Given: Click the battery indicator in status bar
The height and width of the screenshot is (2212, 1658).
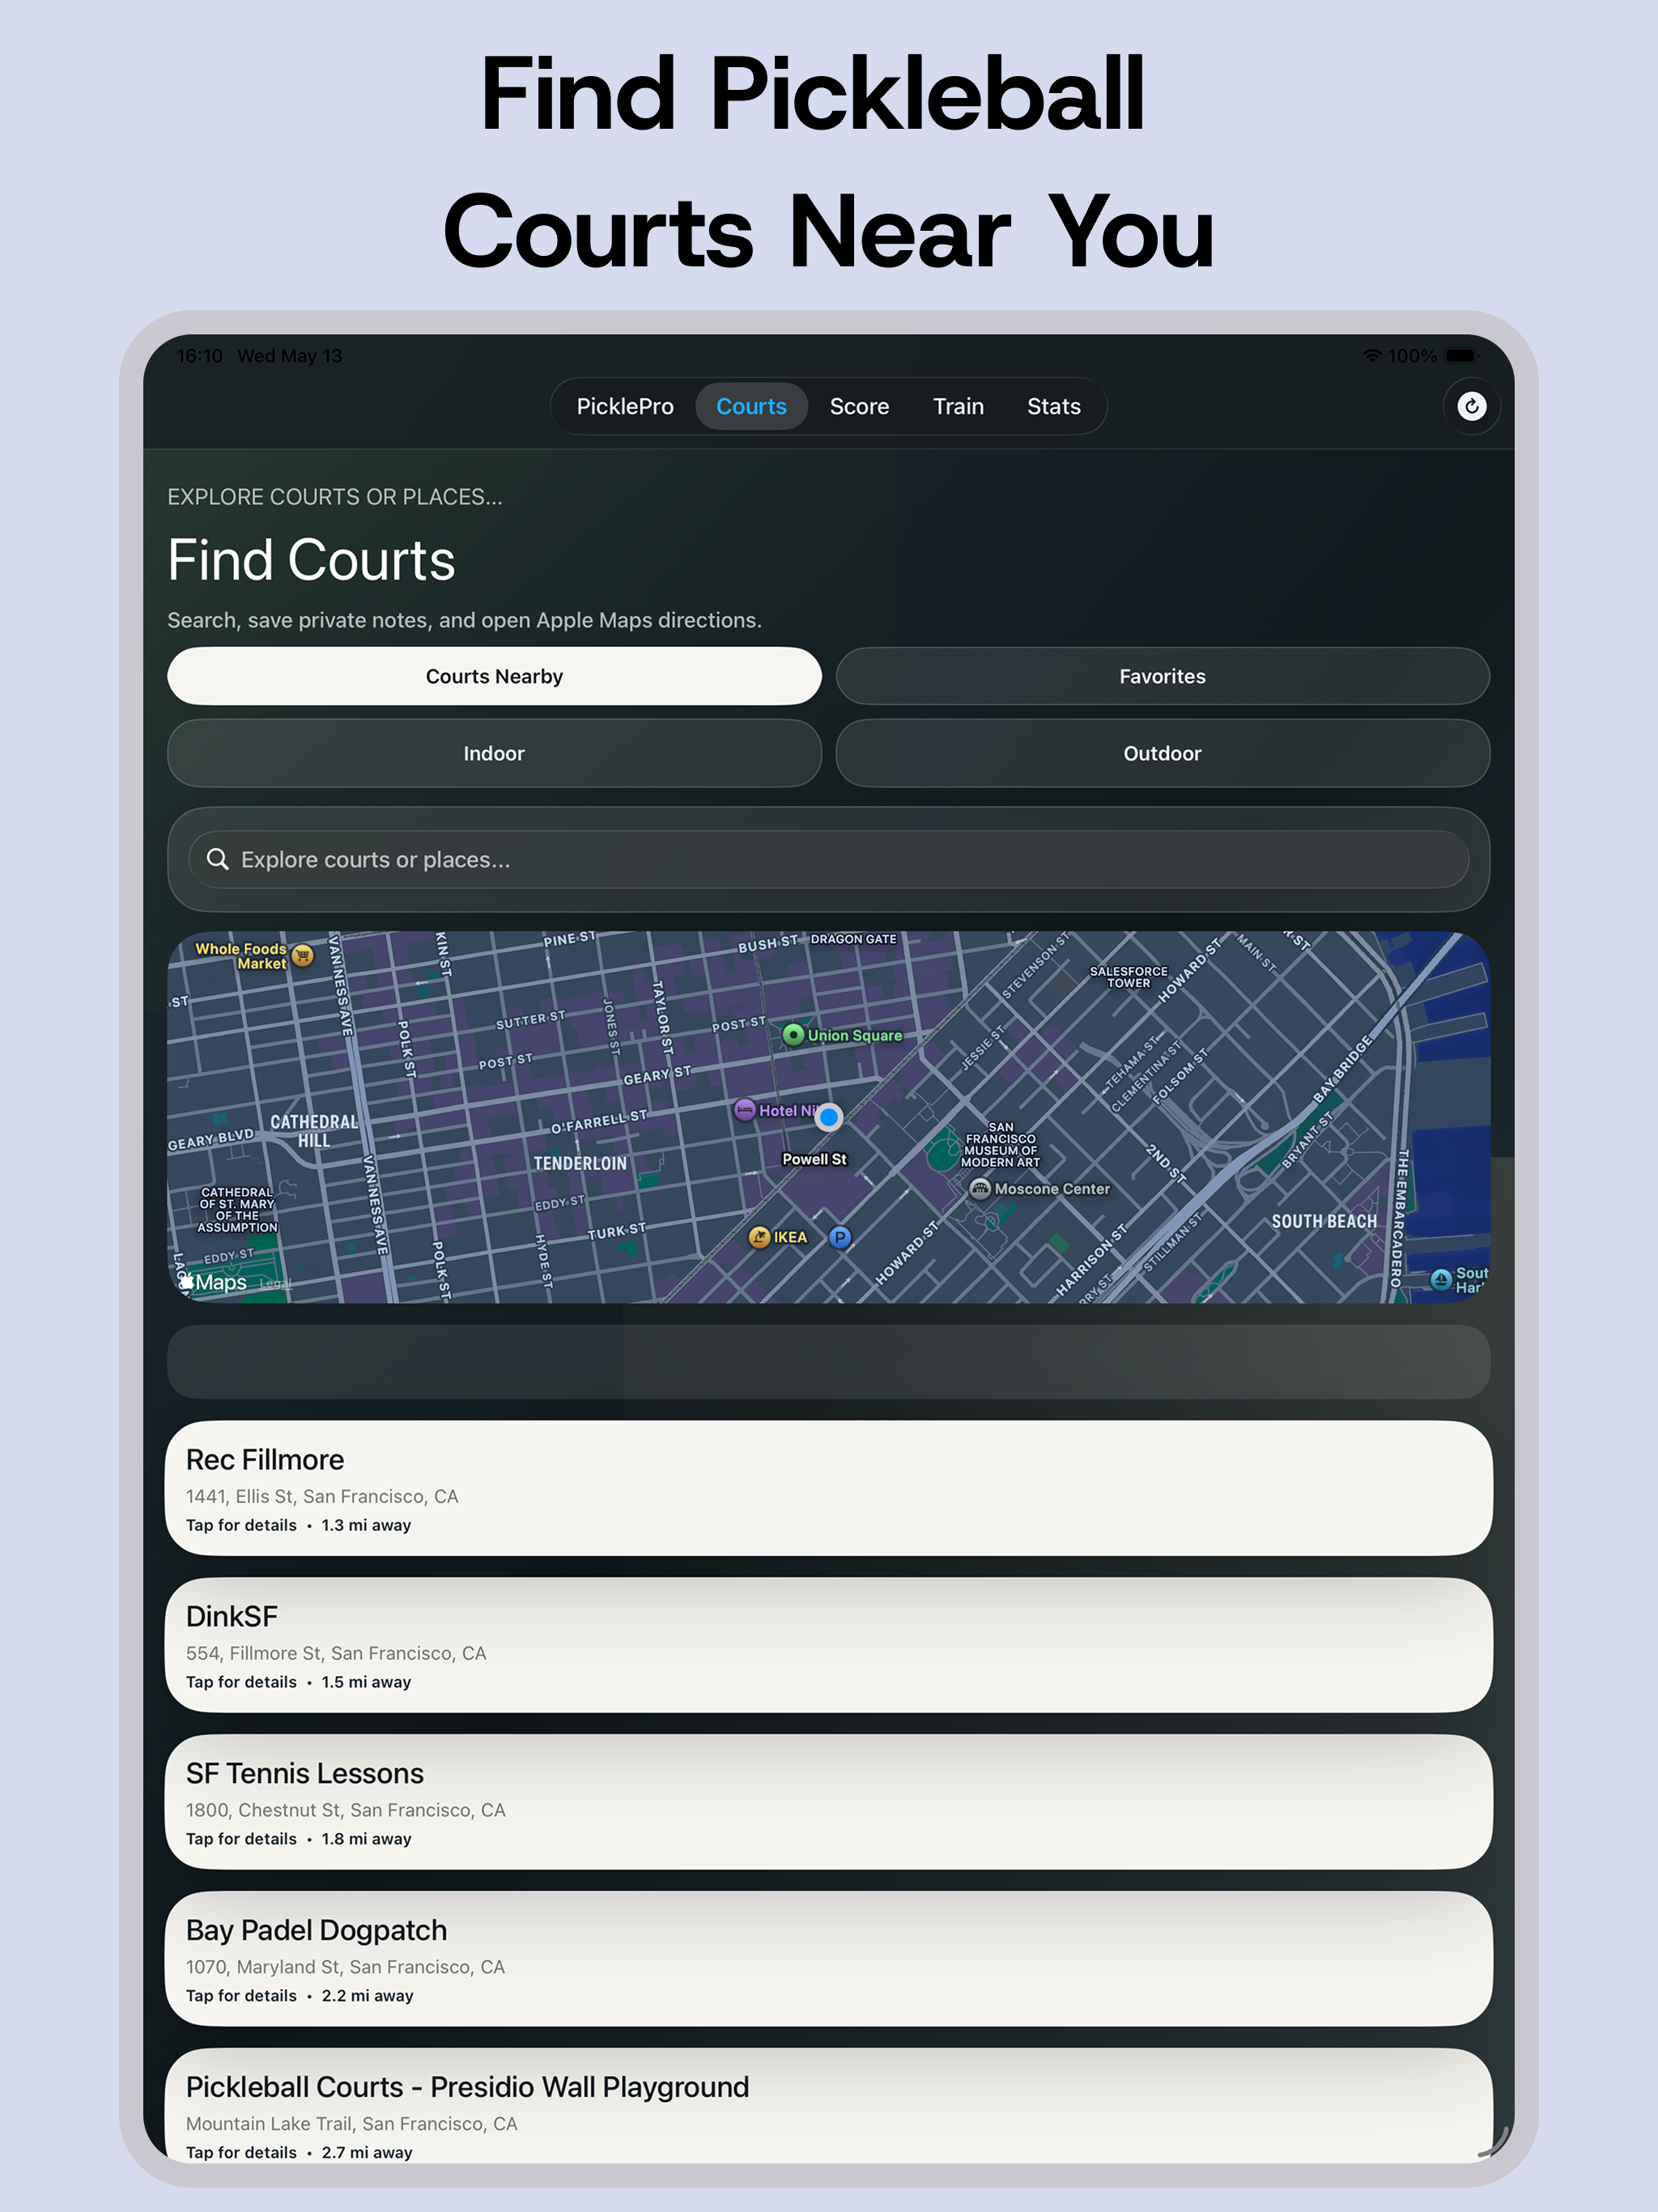Looking at the screenshot, I should click(x=1462, y=355).
